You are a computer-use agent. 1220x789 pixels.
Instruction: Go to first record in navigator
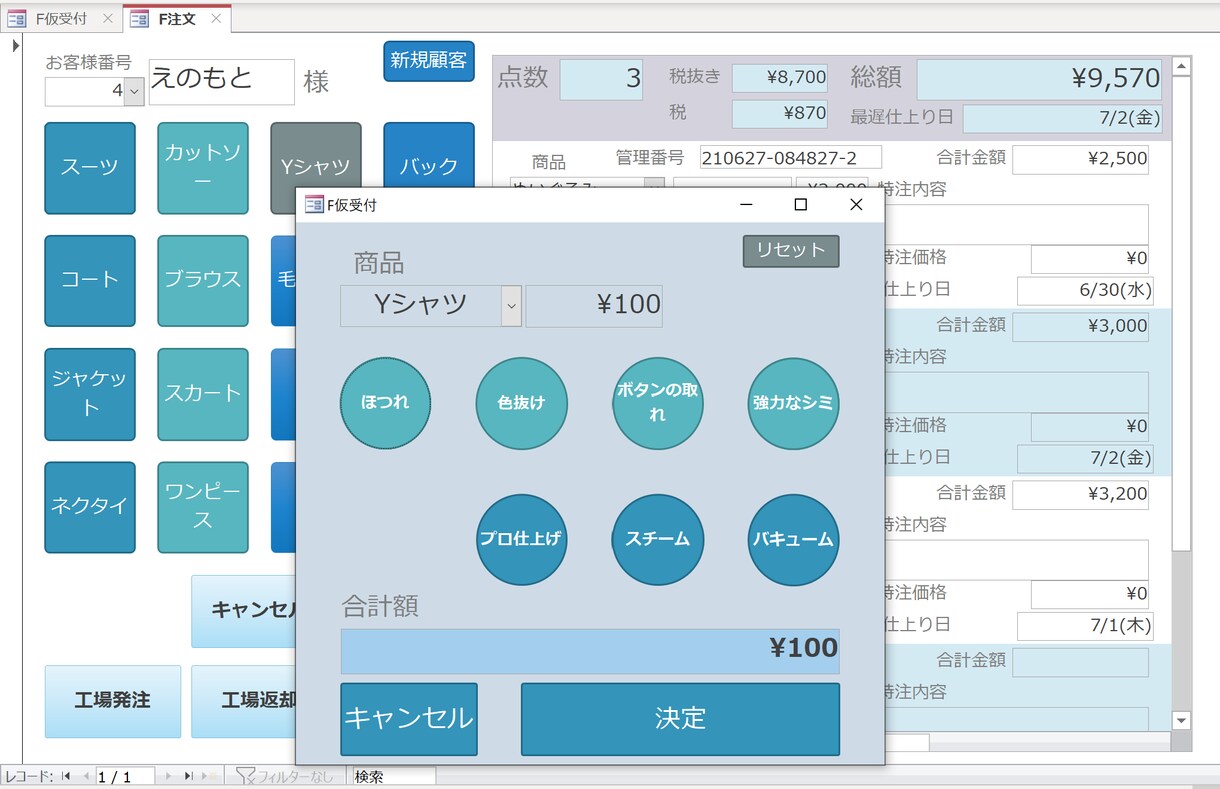66,776
